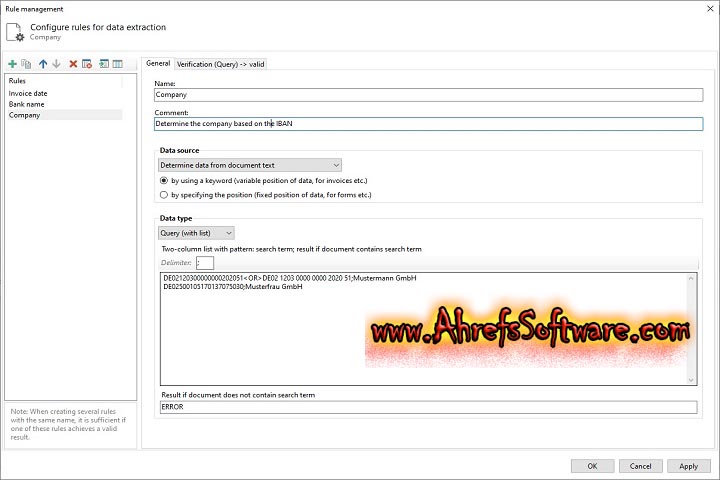Select the Bank name rule
Viewport: 720px width, 480px height.
click(x=64, y=104)
